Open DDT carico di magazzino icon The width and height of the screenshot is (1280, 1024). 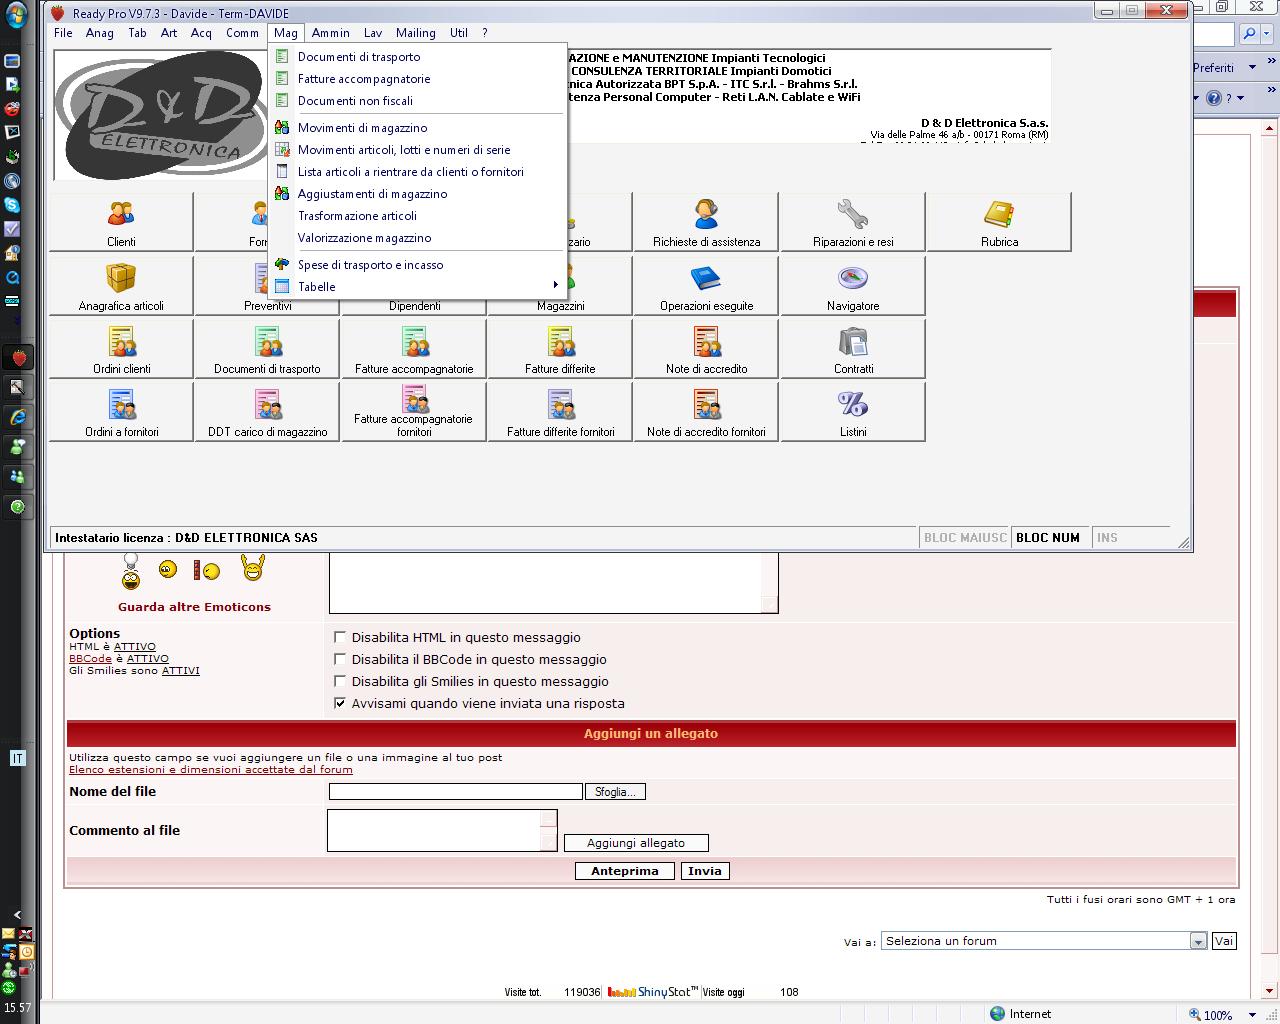pos(267,412)
